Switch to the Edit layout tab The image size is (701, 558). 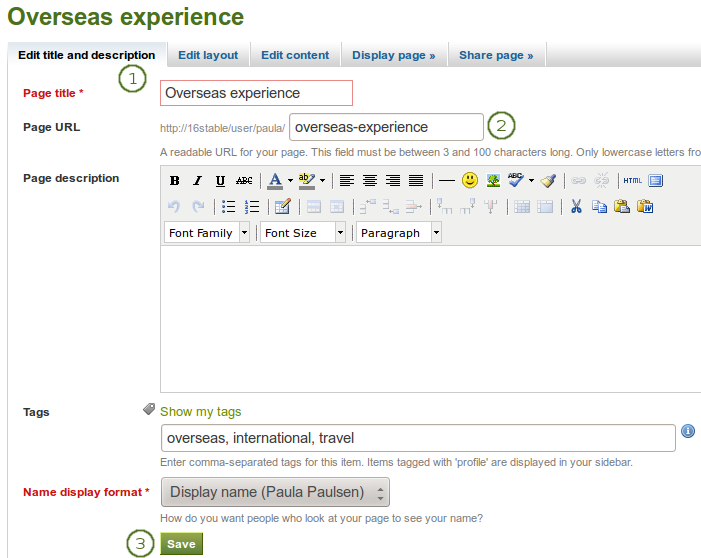tap(207, 55)
